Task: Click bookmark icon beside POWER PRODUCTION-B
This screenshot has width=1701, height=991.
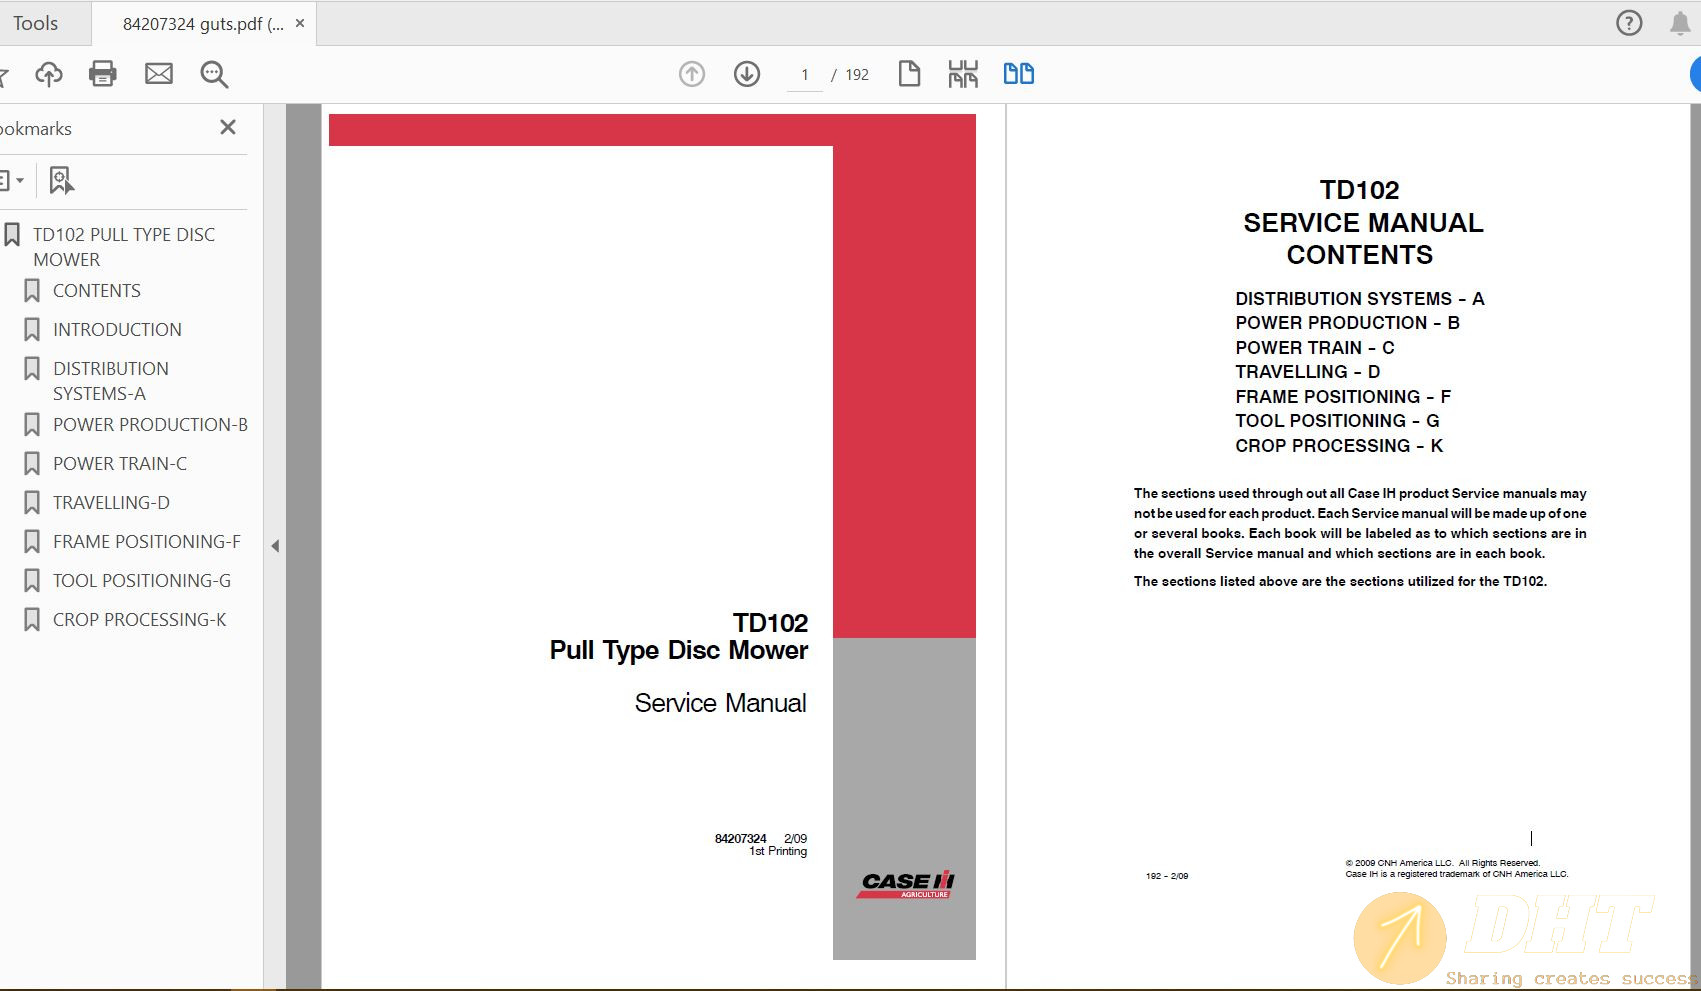Action: [32, 425]
